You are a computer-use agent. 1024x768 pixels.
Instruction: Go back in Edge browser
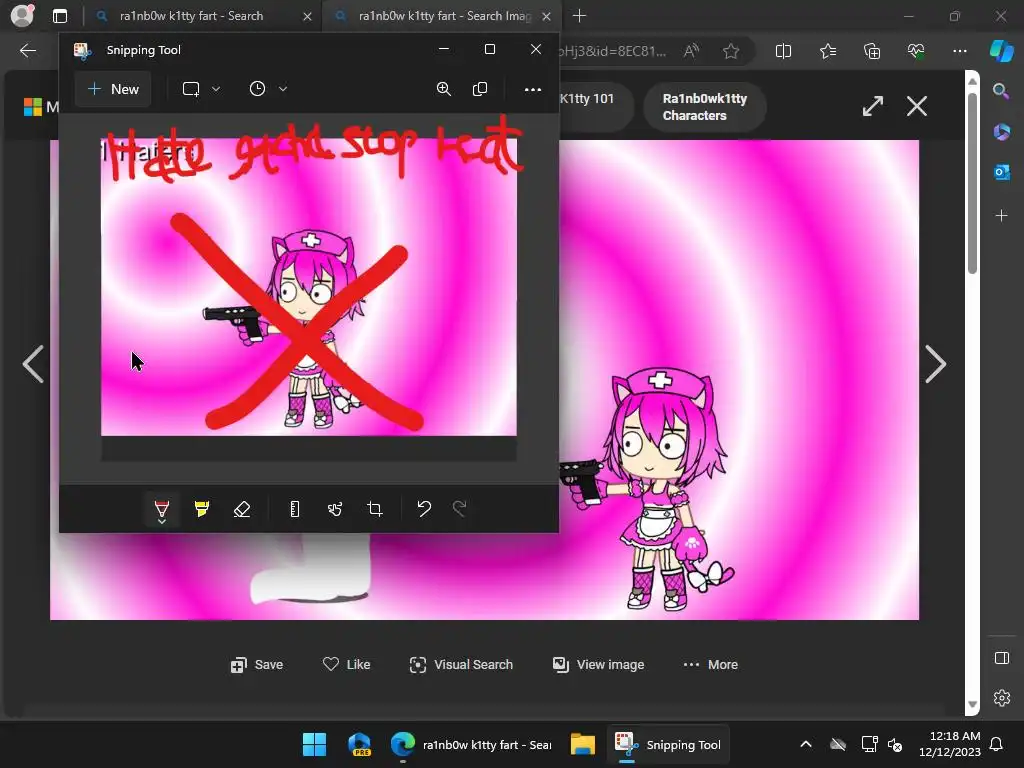[x=28, y=51]
